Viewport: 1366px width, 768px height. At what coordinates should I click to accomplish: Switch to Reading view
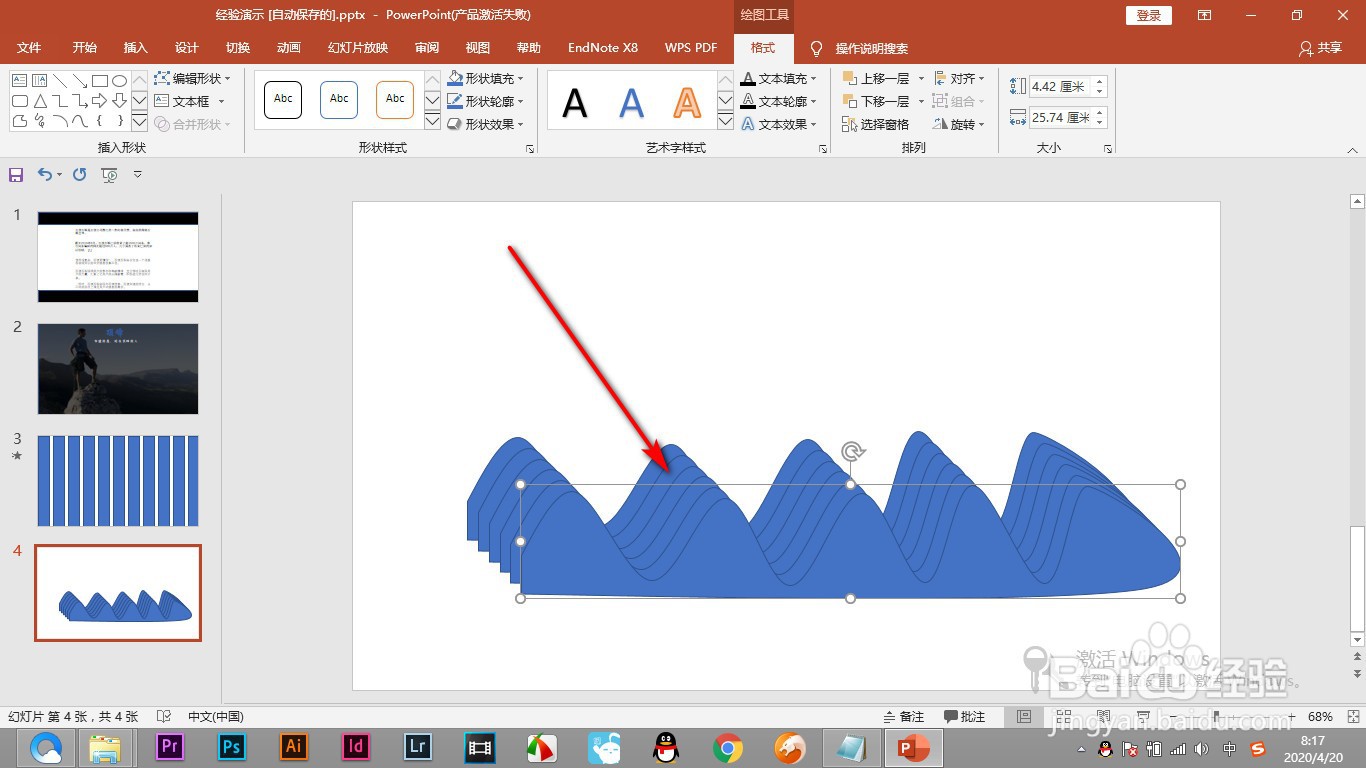pyautogui.click(x=1103, y=717)
